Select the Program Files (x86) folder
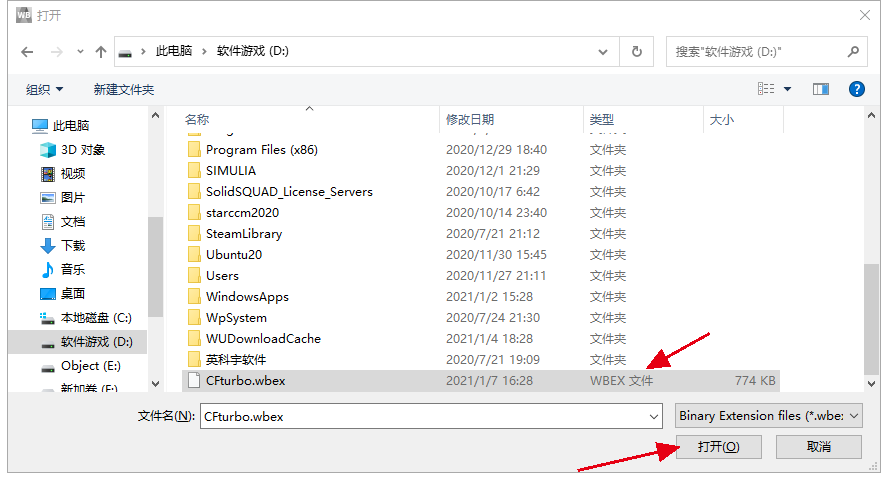 (x=261, y=149)
